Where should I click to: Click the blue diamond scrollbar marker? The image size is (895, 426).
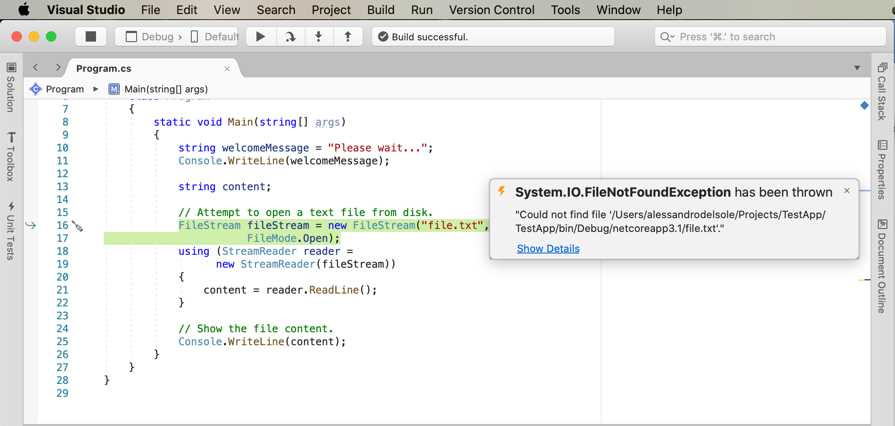[x=864, y=105]
